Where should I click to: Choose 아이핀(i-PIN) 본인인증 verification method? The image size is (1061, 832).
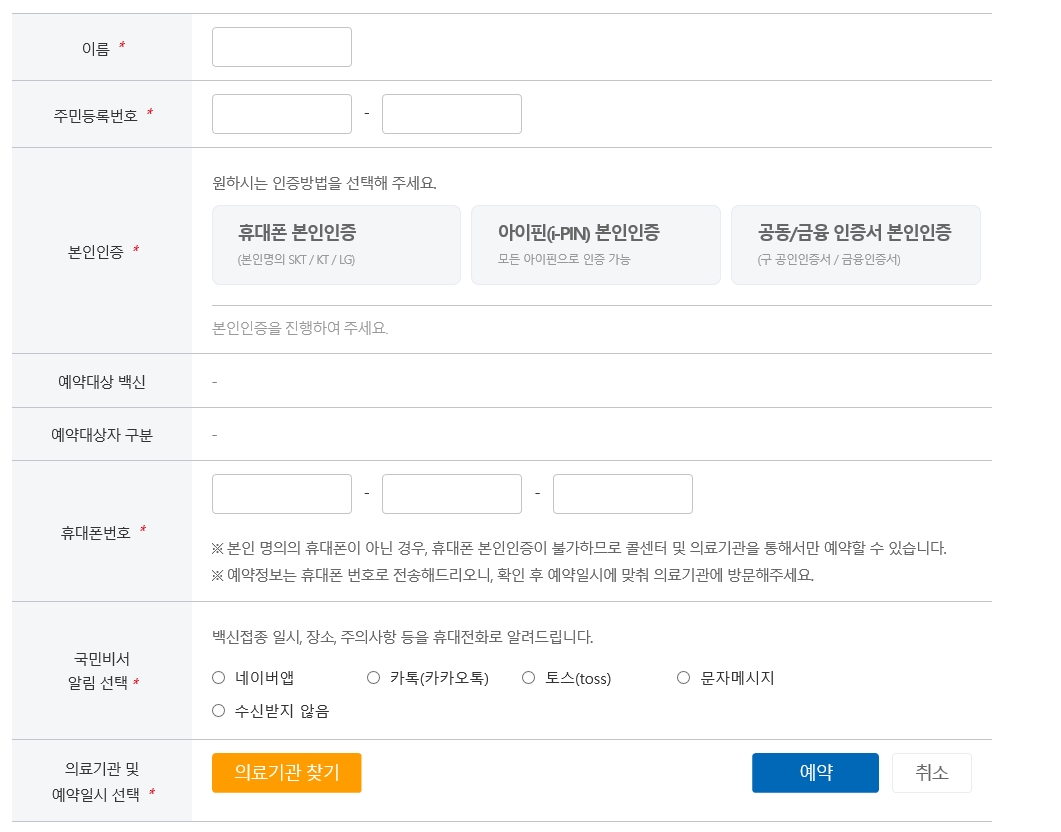point(595,245)
